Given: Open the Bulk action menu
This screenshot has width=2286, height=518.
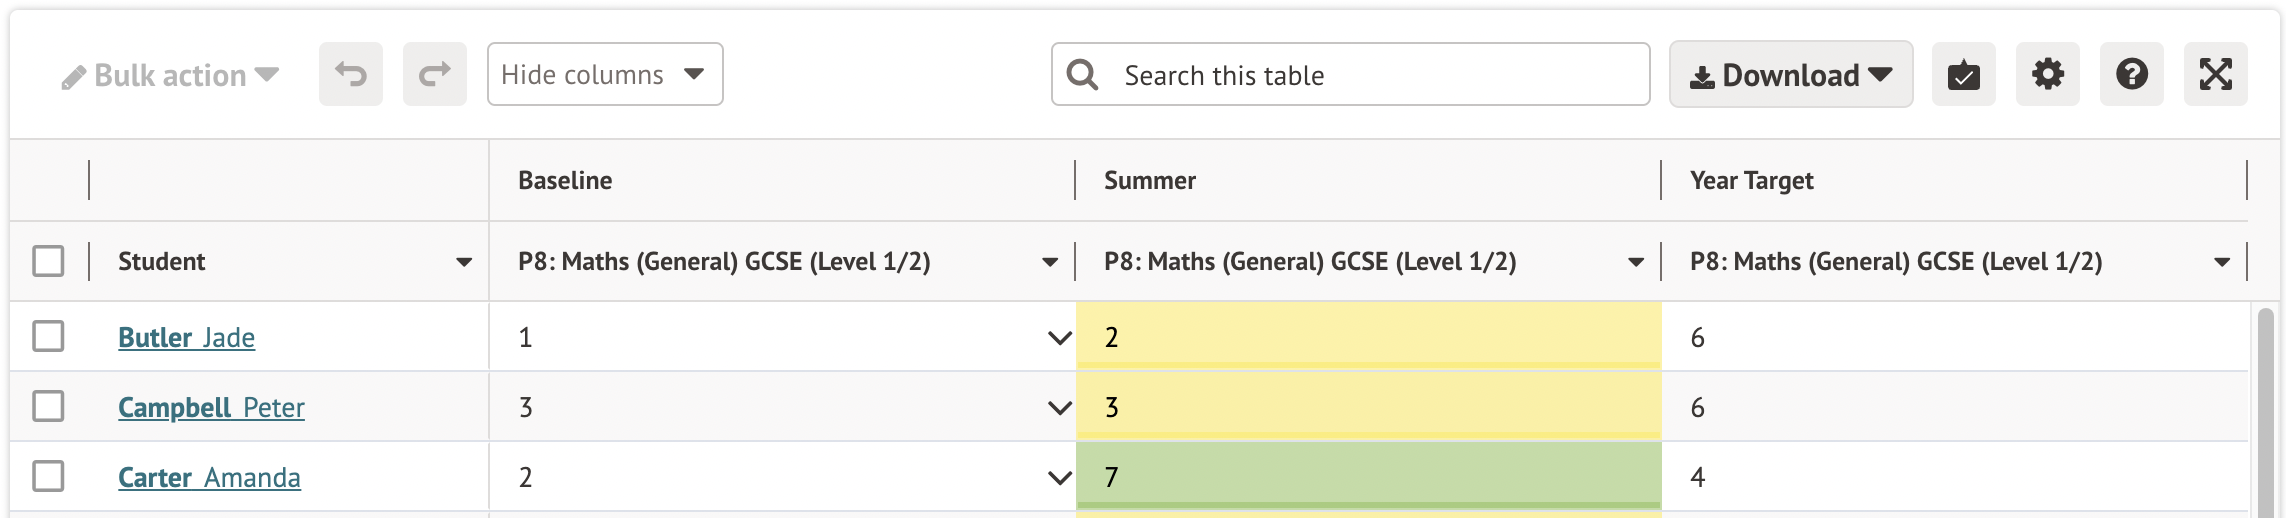Looking at the screenshot, I should (170, 76).
